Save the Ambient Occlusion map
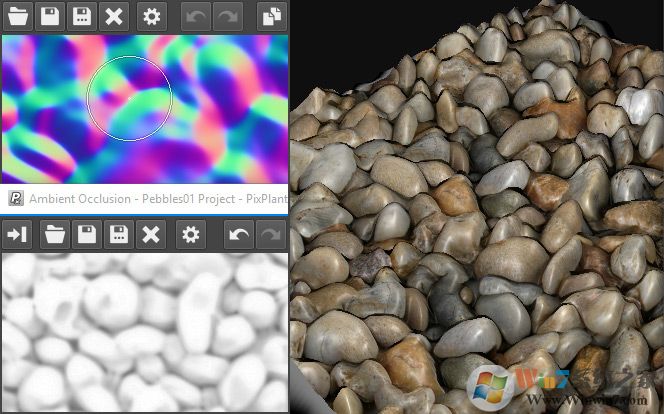This screenshot has height=414, width=664. click(x=87, y=234)
